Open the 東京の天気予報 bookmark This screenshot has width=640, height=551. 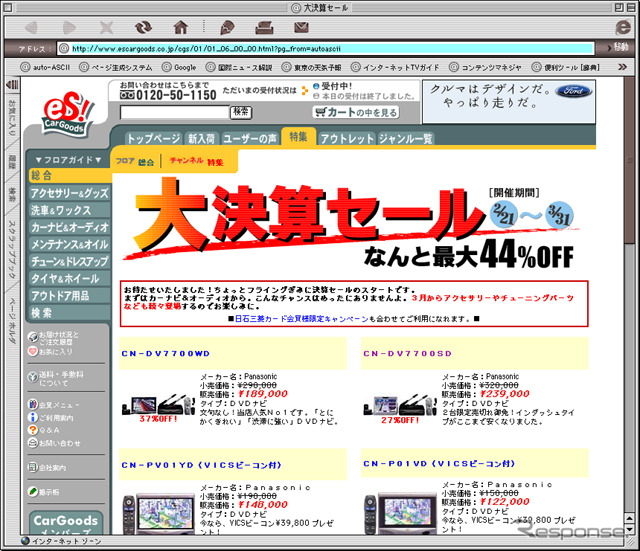pyautogui.click(x=312, y=67)
